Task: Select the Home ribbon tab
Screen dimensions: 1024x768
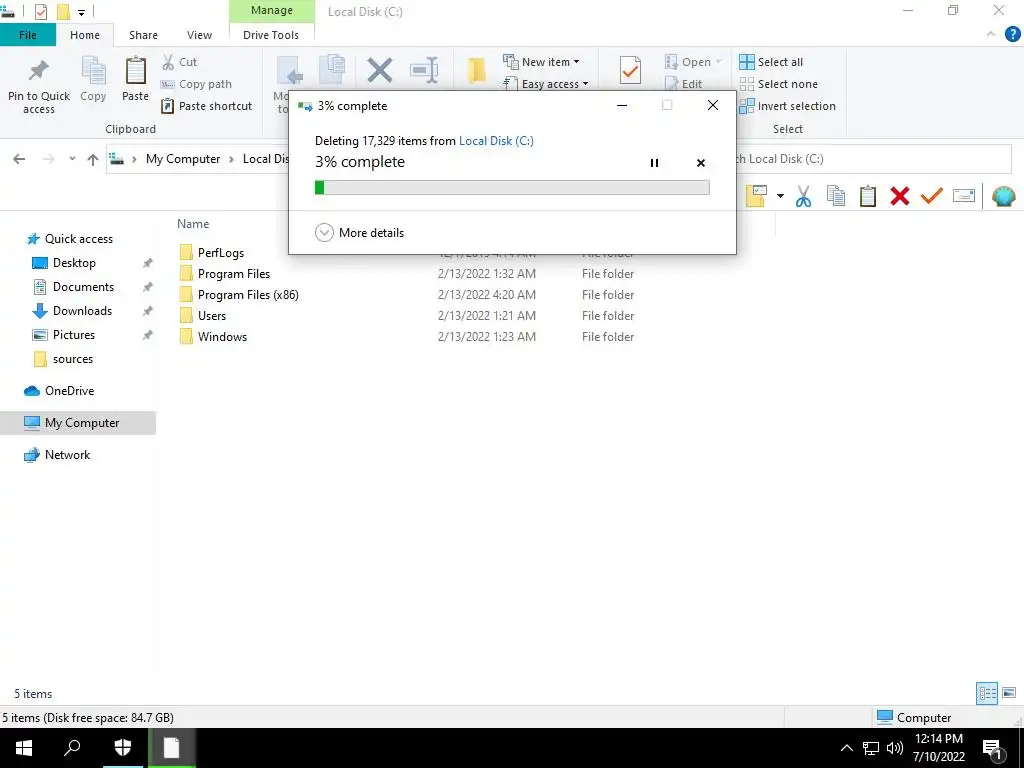Action: coord(85,35)
